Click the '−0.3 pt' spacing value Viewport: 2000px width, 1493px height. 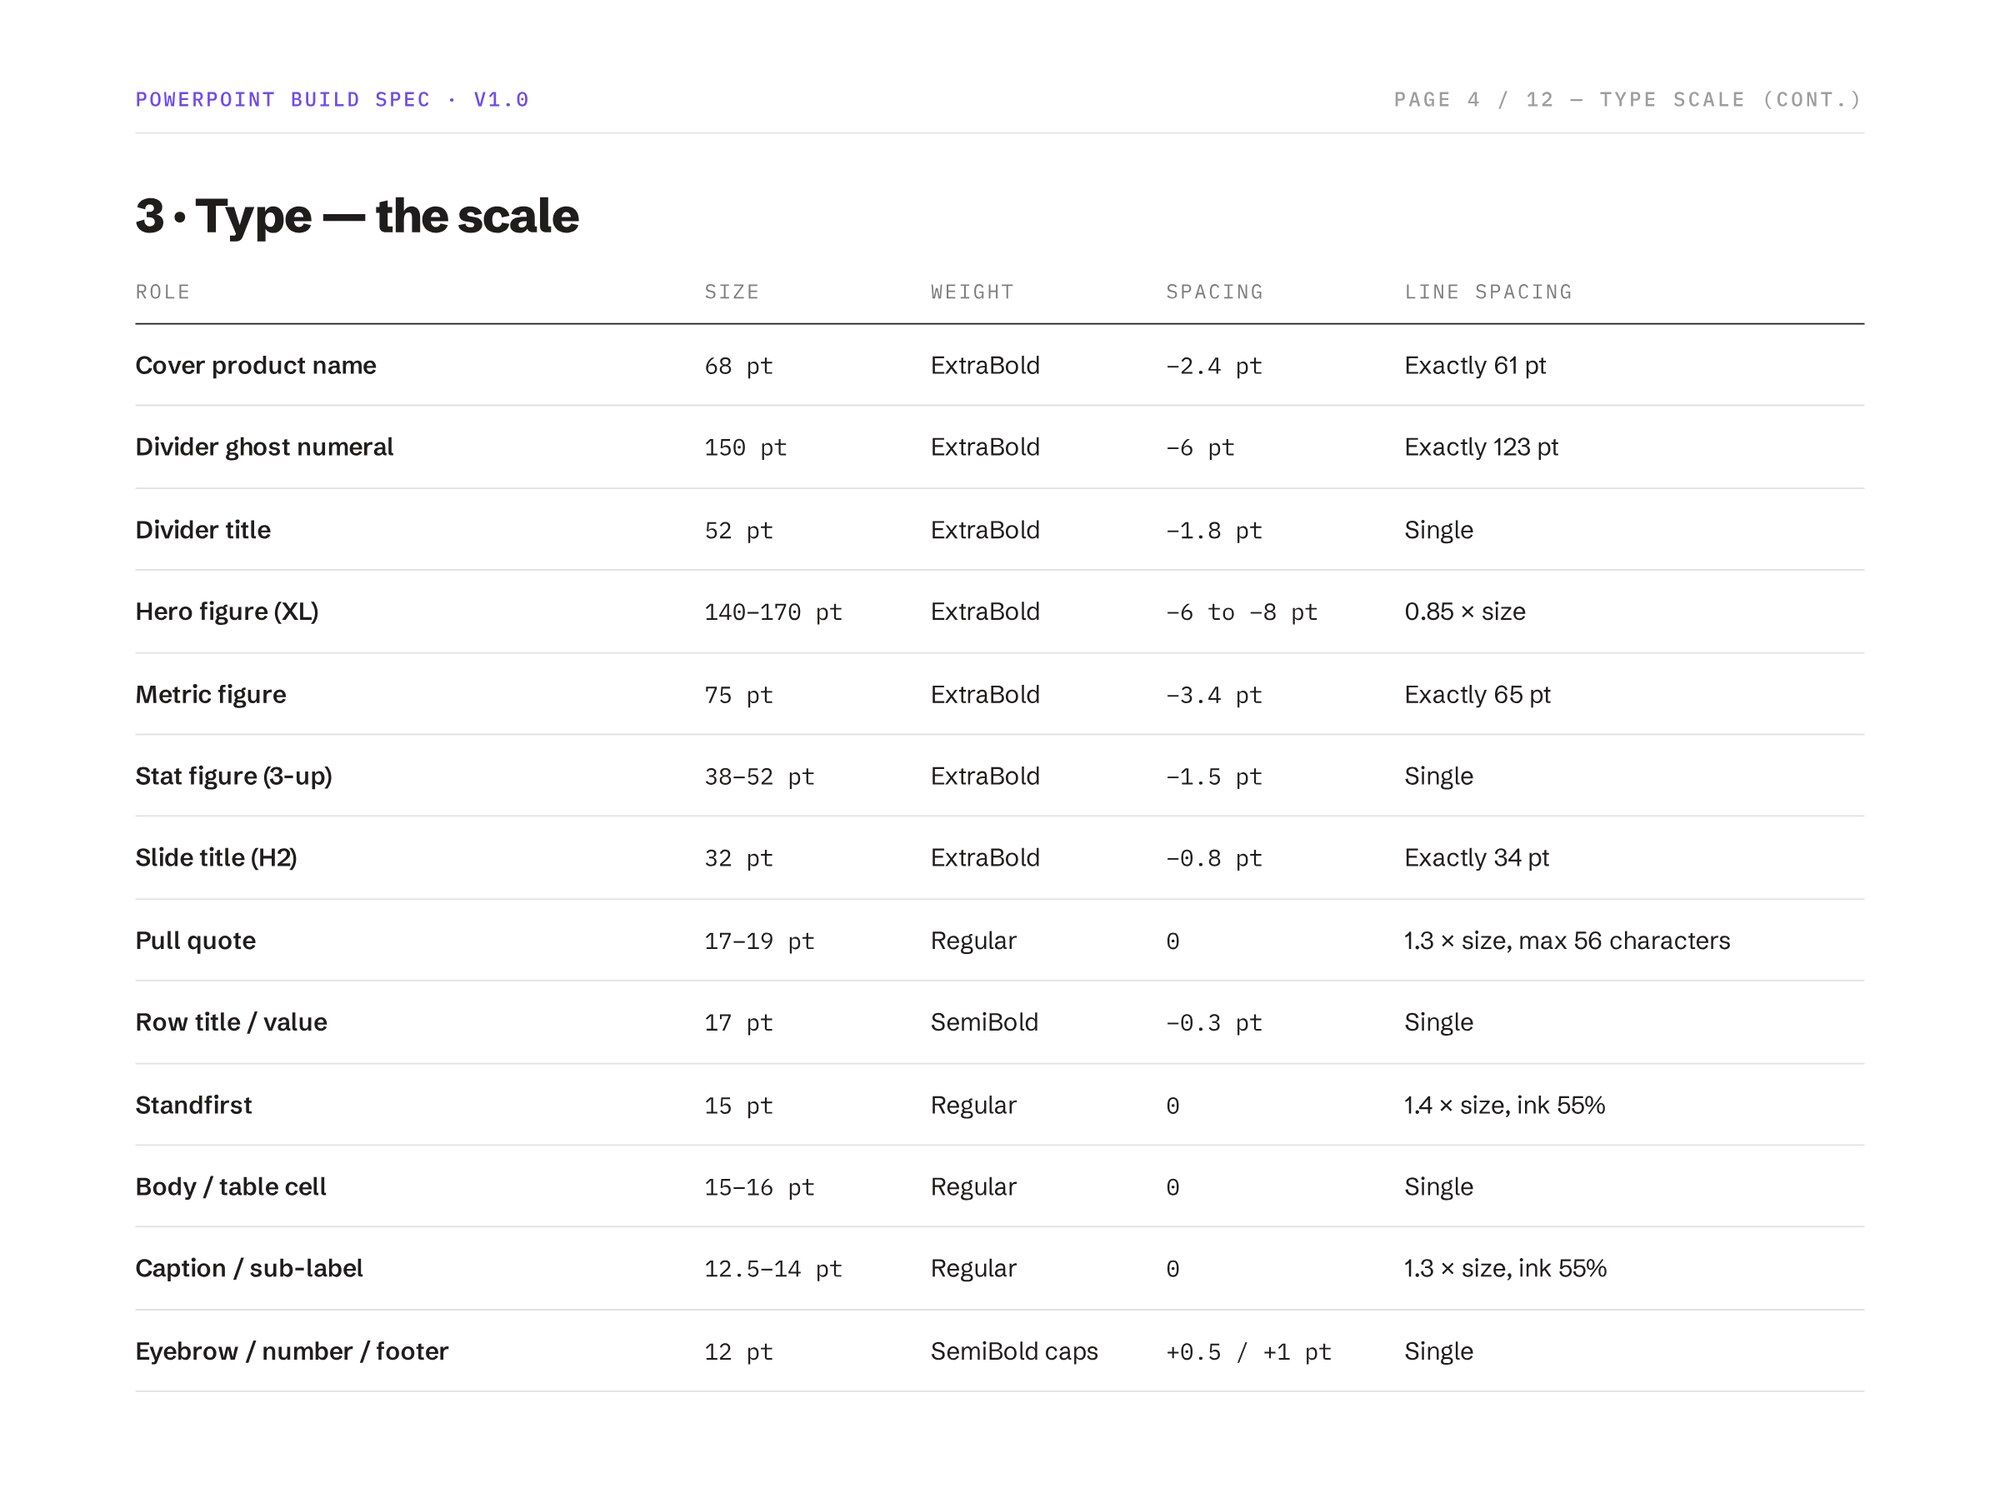tap(1214, 1023)
